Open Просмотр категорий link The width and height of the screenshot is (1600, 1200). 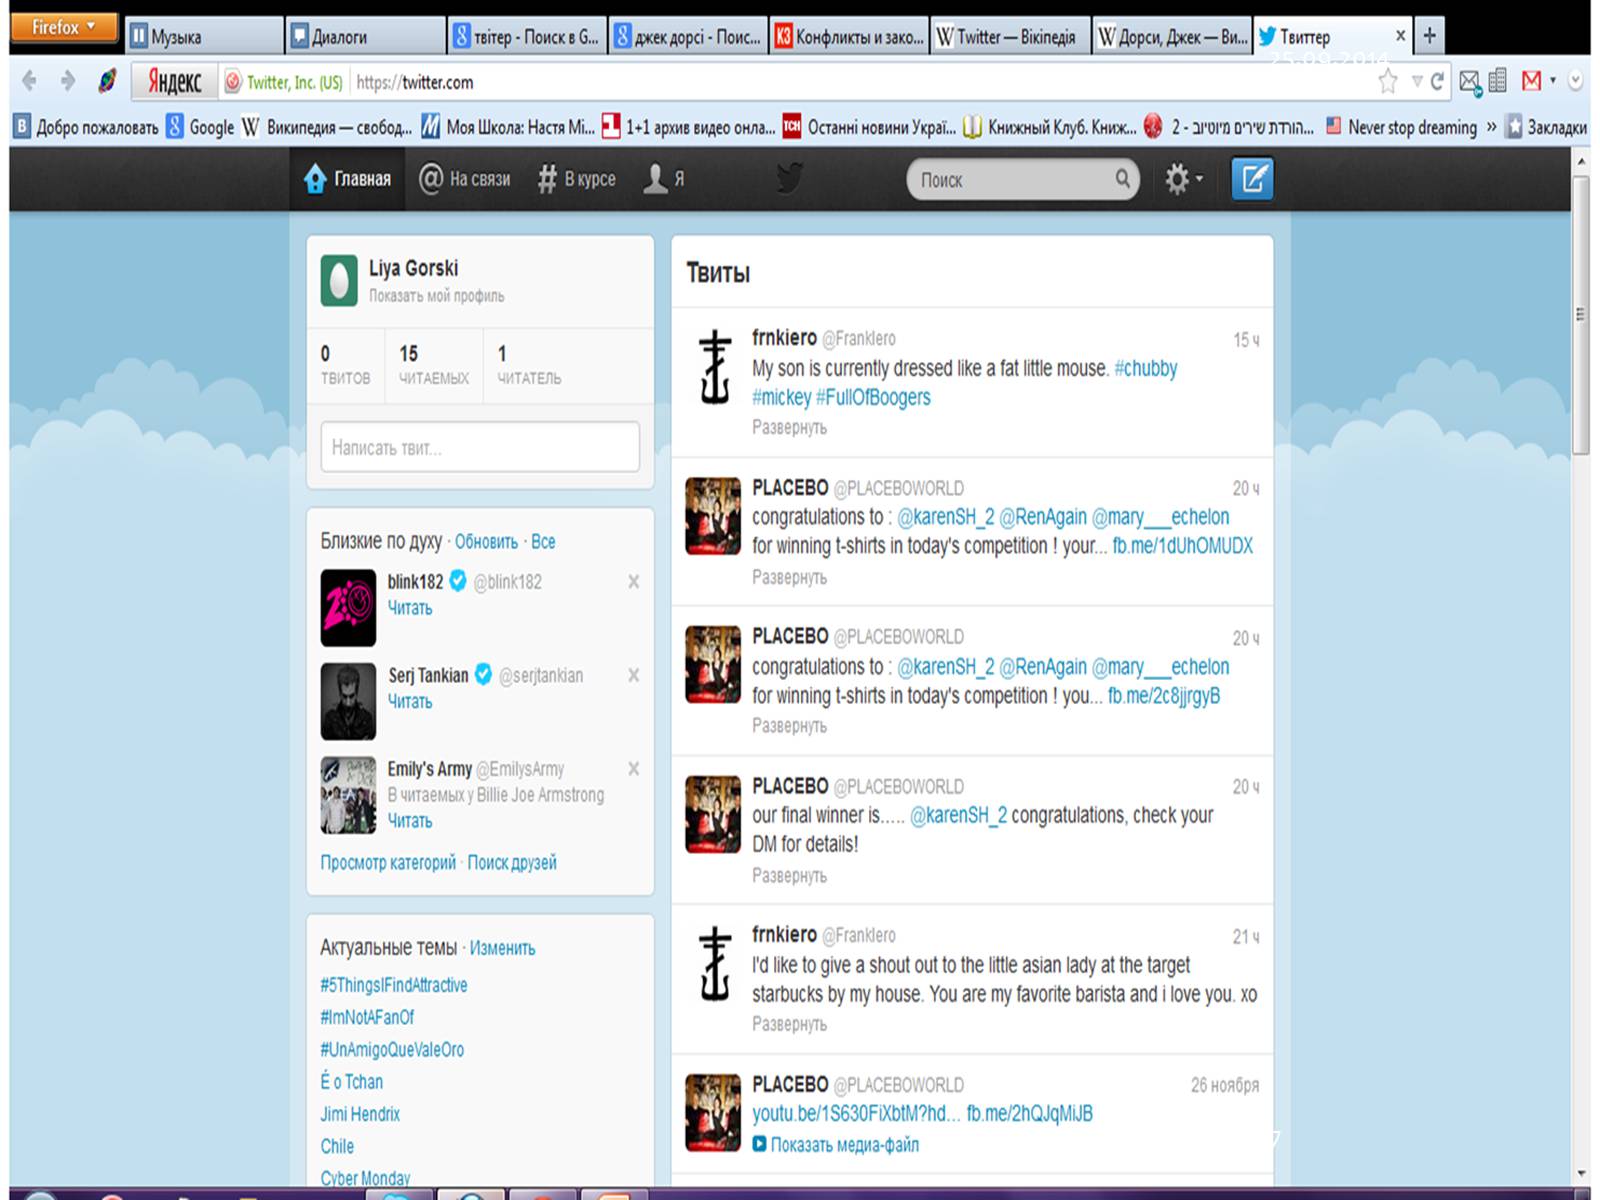388,863
